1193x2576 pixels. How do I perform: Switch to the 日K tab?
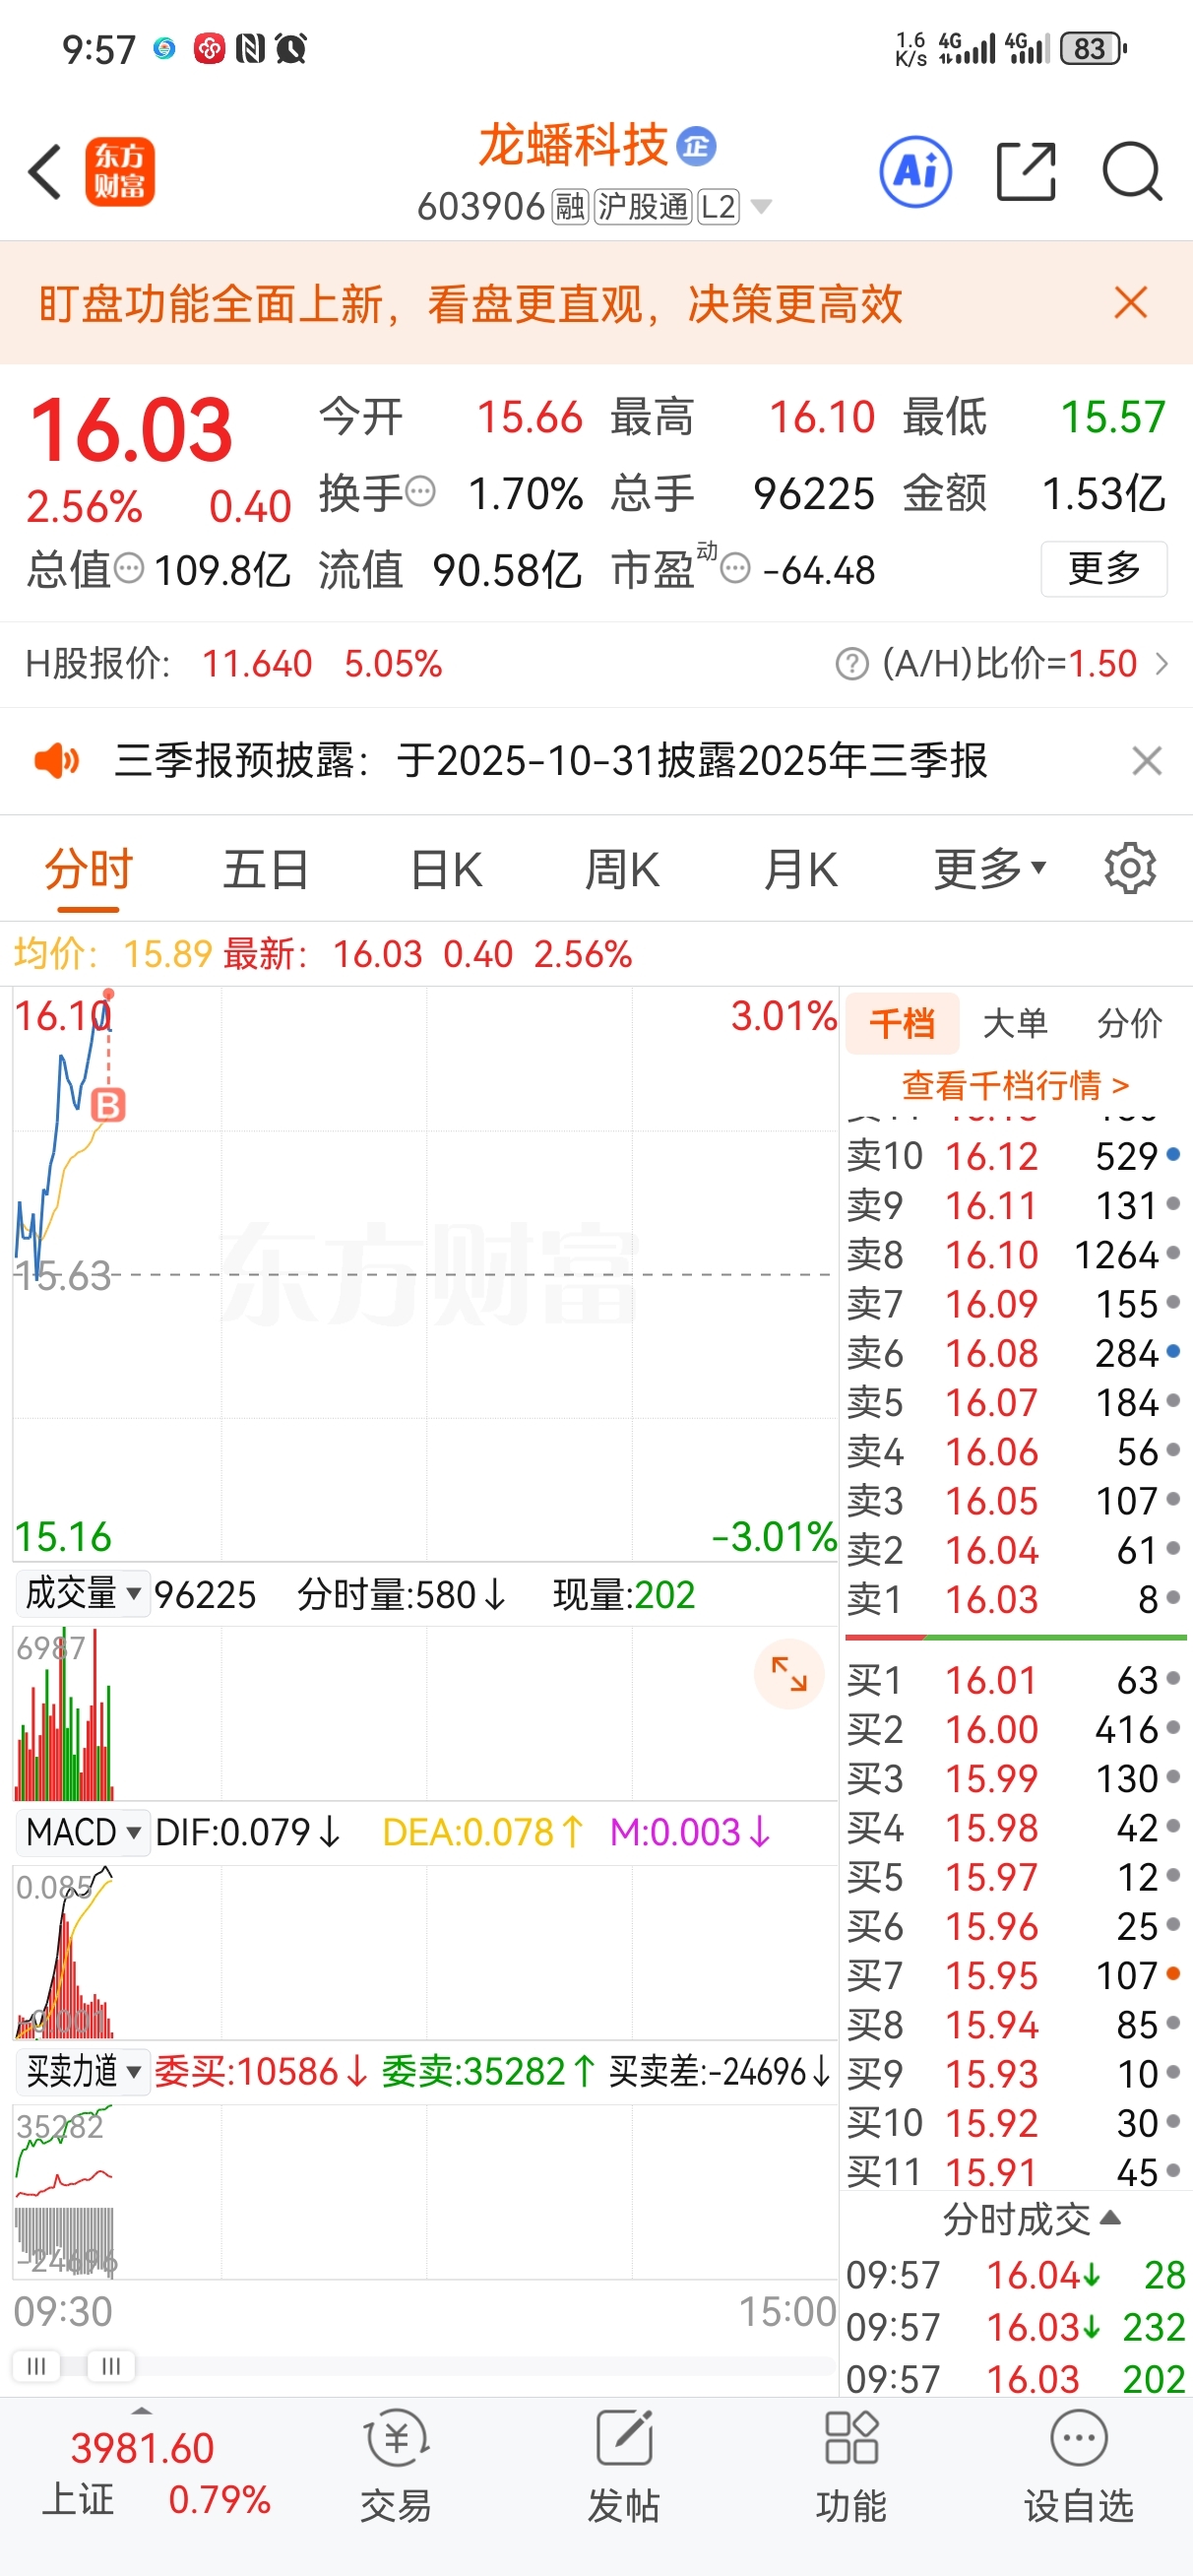(x=446, y=868)
